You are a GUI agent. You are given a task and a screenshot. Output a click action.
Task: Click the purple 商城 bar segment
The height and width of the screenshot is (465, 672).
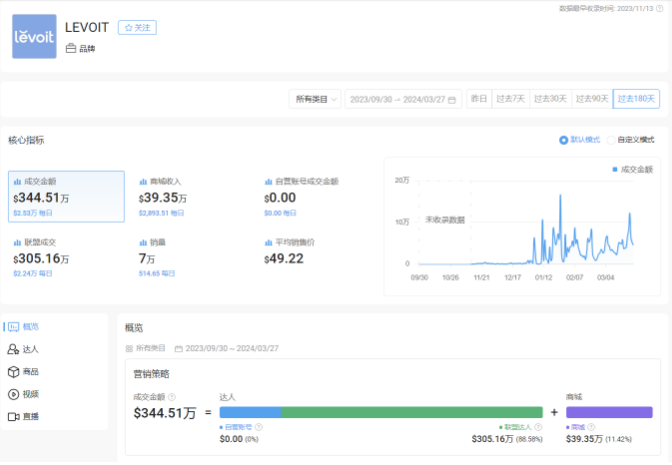(x=608, y=412)
